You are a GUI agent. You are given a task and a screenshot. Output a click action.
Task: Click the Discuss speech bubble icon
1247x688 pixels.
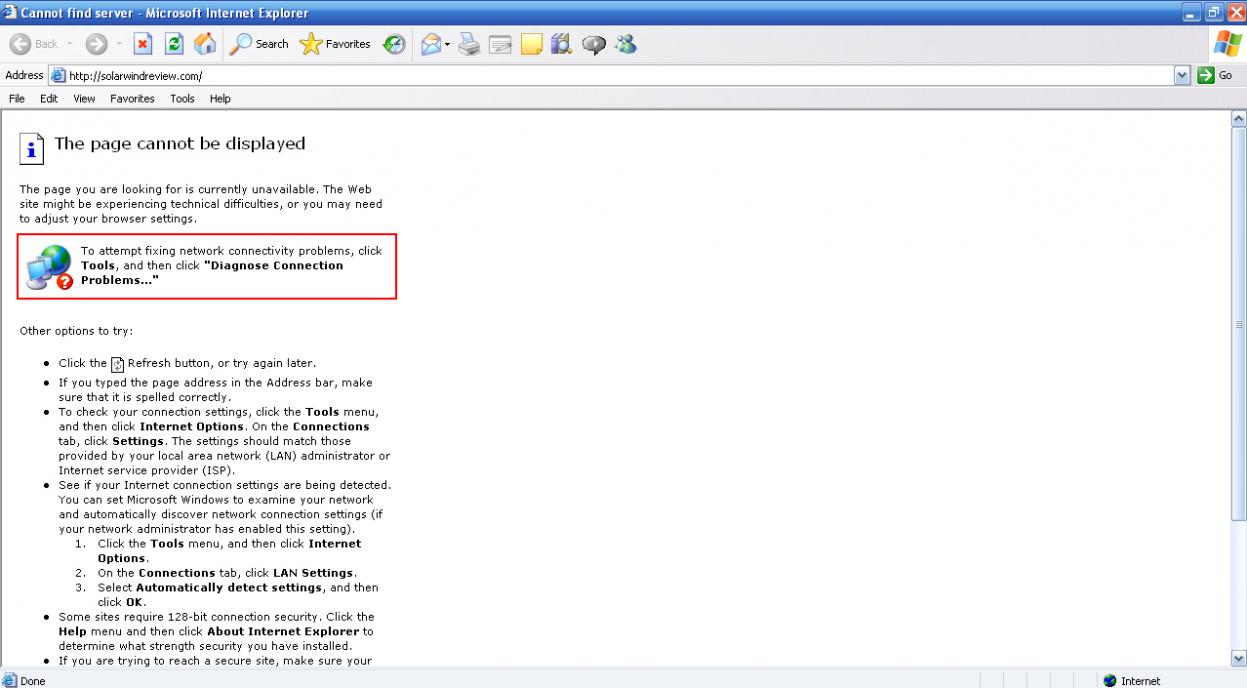[594, 44]
